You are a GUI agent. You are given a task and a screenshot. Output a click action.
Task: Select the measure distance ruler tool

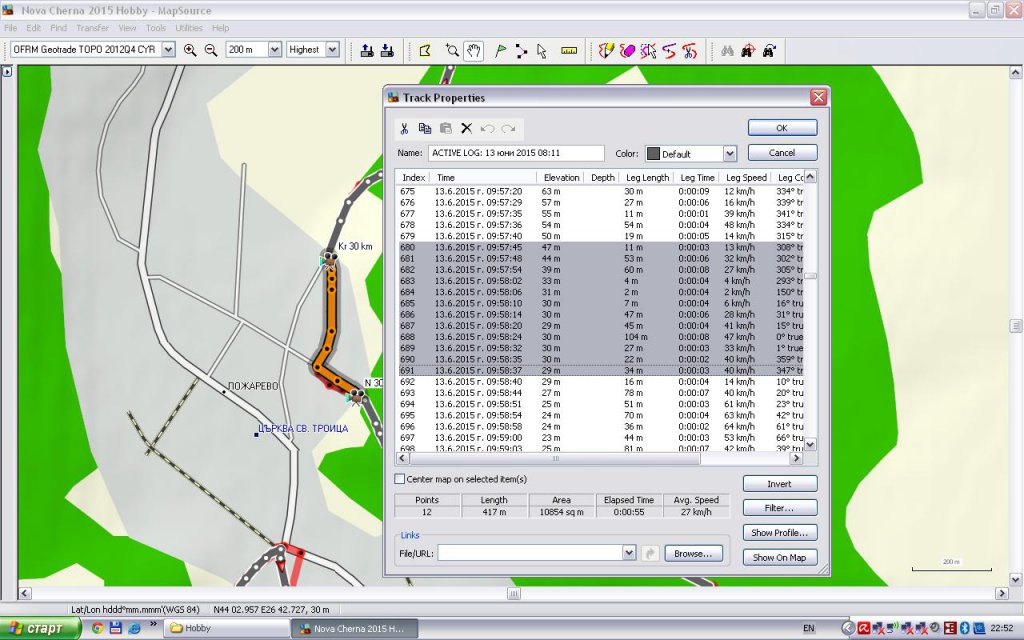pyautogui.click(x=569, y=50)
